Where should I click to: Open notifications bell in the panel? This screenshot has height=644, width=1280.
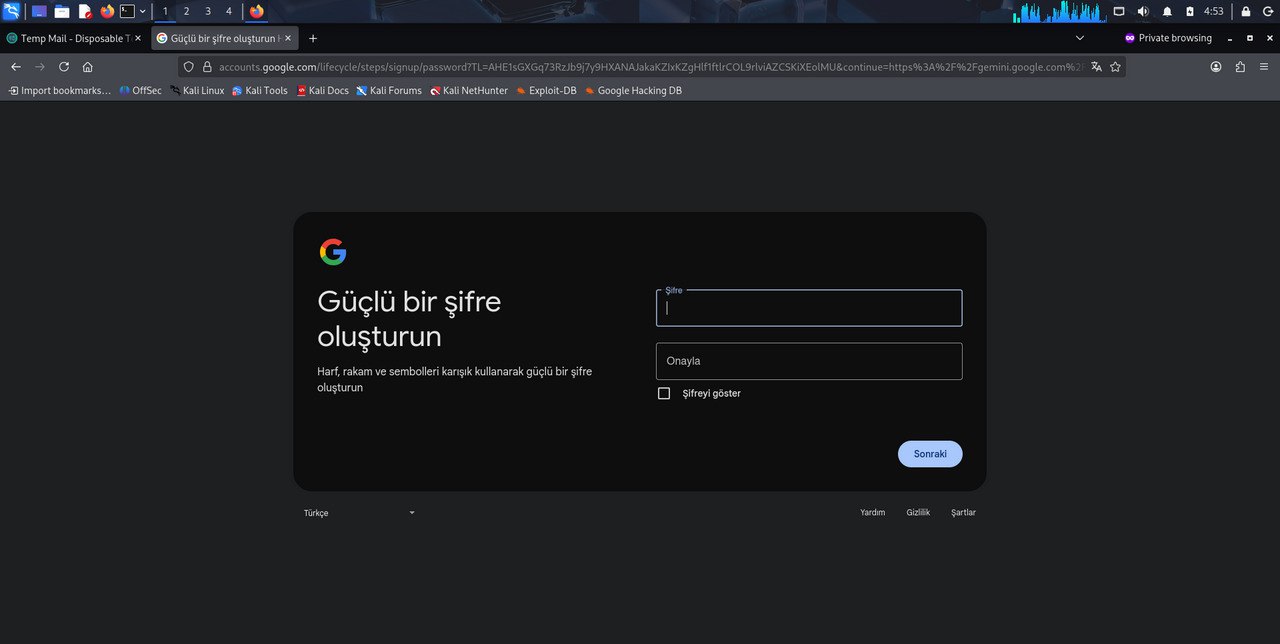1167,11
